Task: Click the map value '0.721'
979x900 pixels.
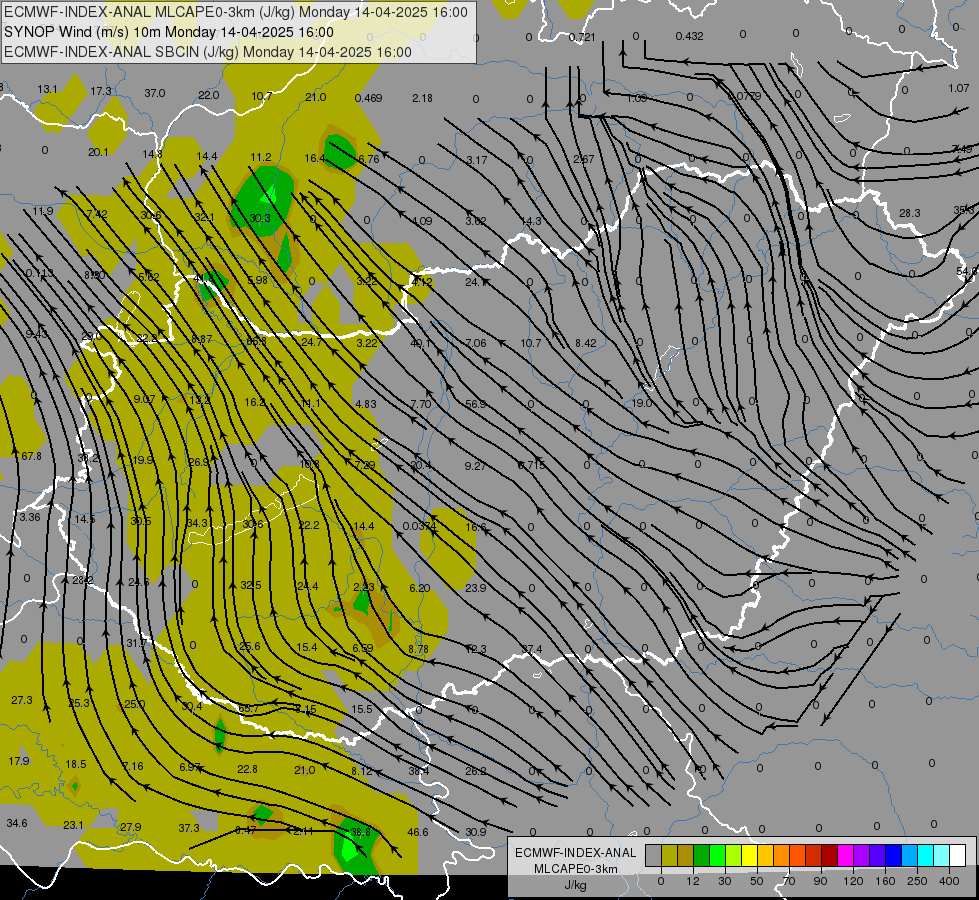Action: (582, 37)
